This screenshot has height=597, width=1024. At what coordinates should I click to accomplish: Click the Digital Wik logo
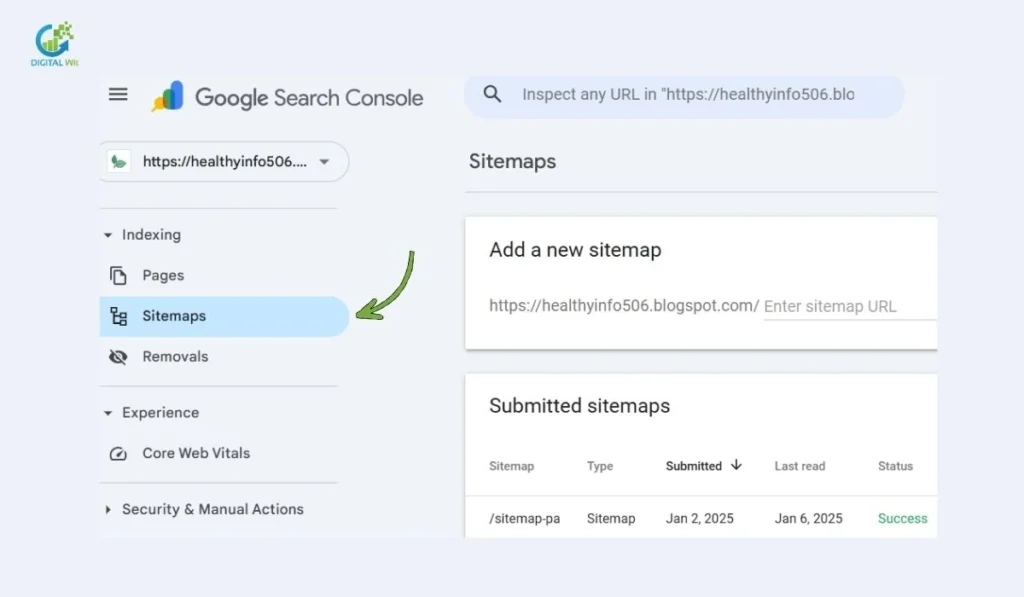[53, 40]
